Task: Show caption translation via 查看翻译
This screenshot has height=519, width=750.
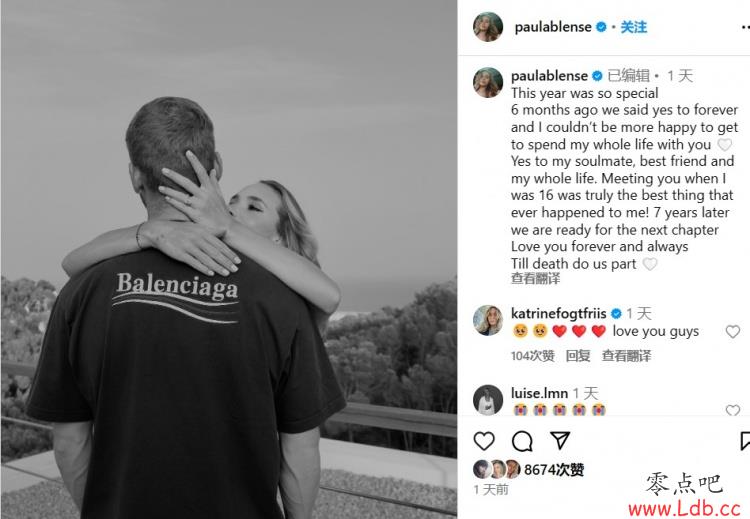Action: [x=535, y=278]
